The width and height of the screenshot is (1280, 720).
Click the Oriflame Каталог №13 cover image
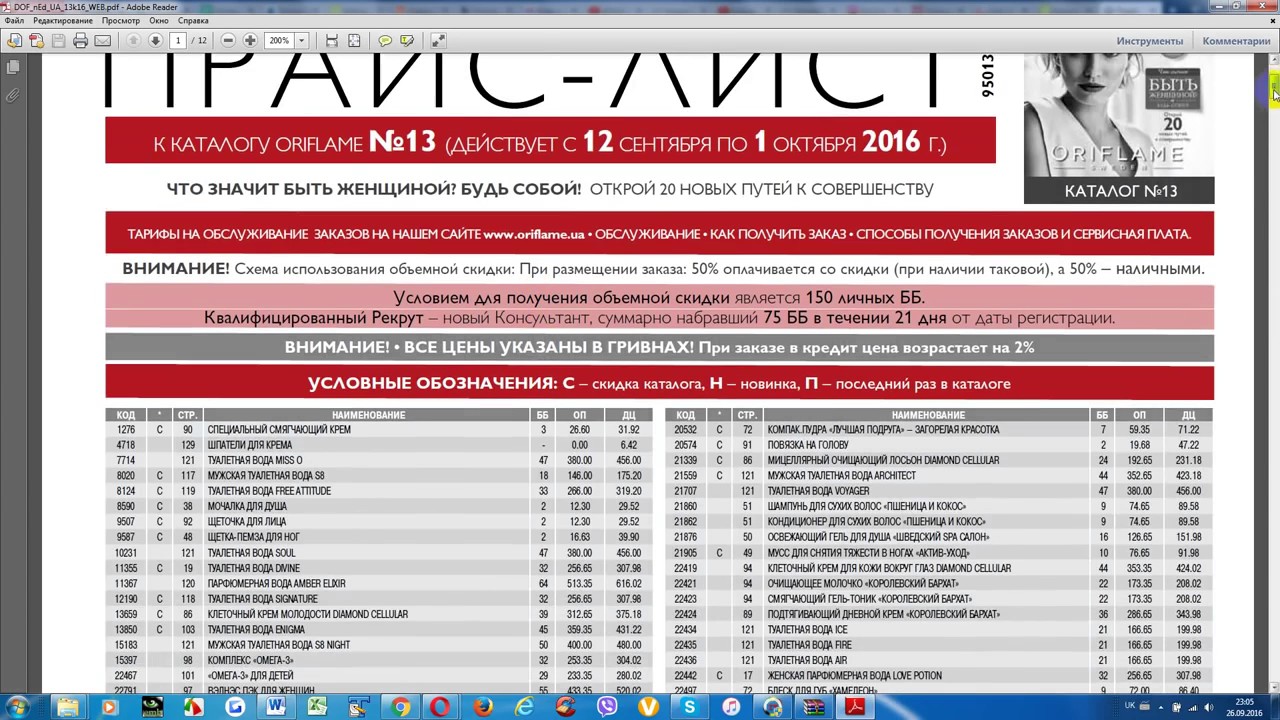(x=1119, y=129)
